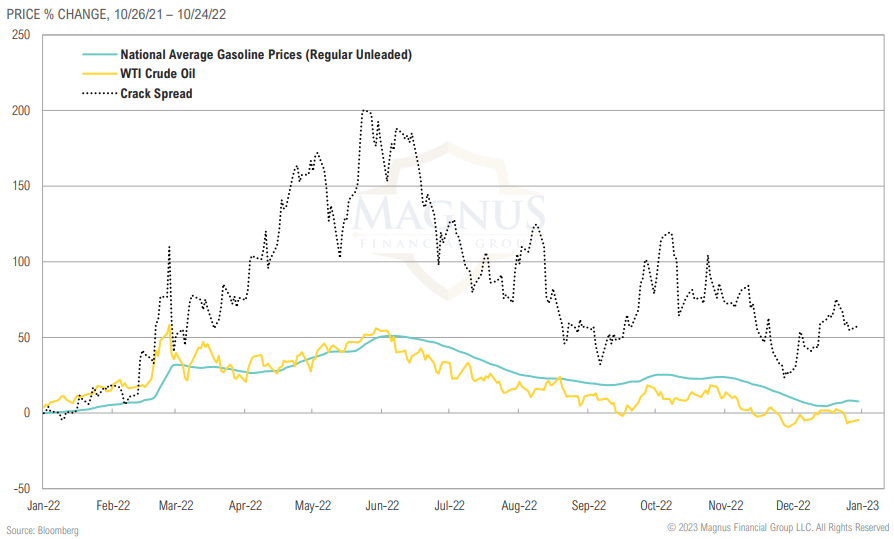Click the Jan-22 x-axis label

pyautogui.click(x=44, y=506)
